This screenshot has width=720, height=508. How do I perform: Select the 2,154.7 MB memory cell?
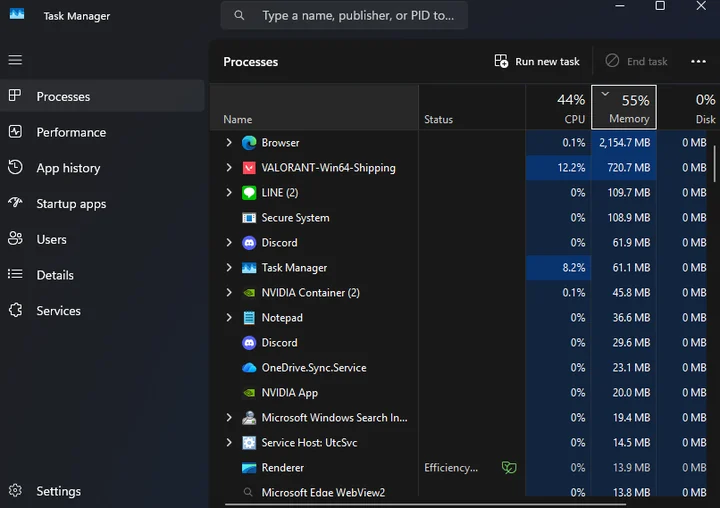point(624,143)
